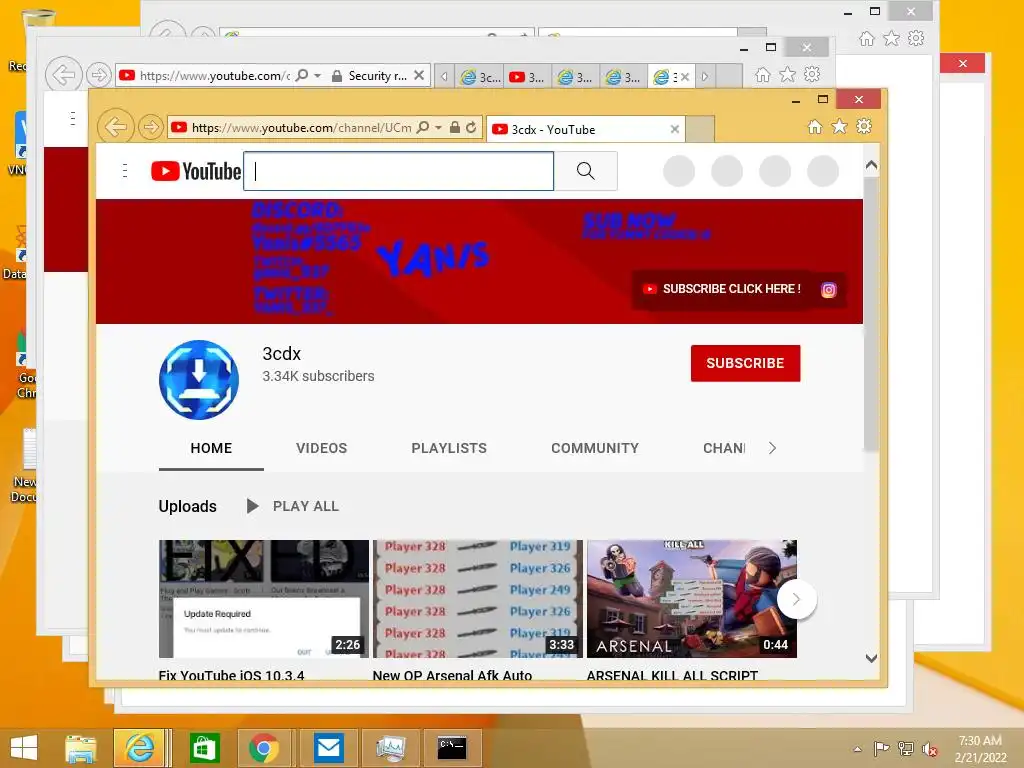Open Favorites star in rearmost IE window
The image size is (1024, 768).
pos(891,39)
